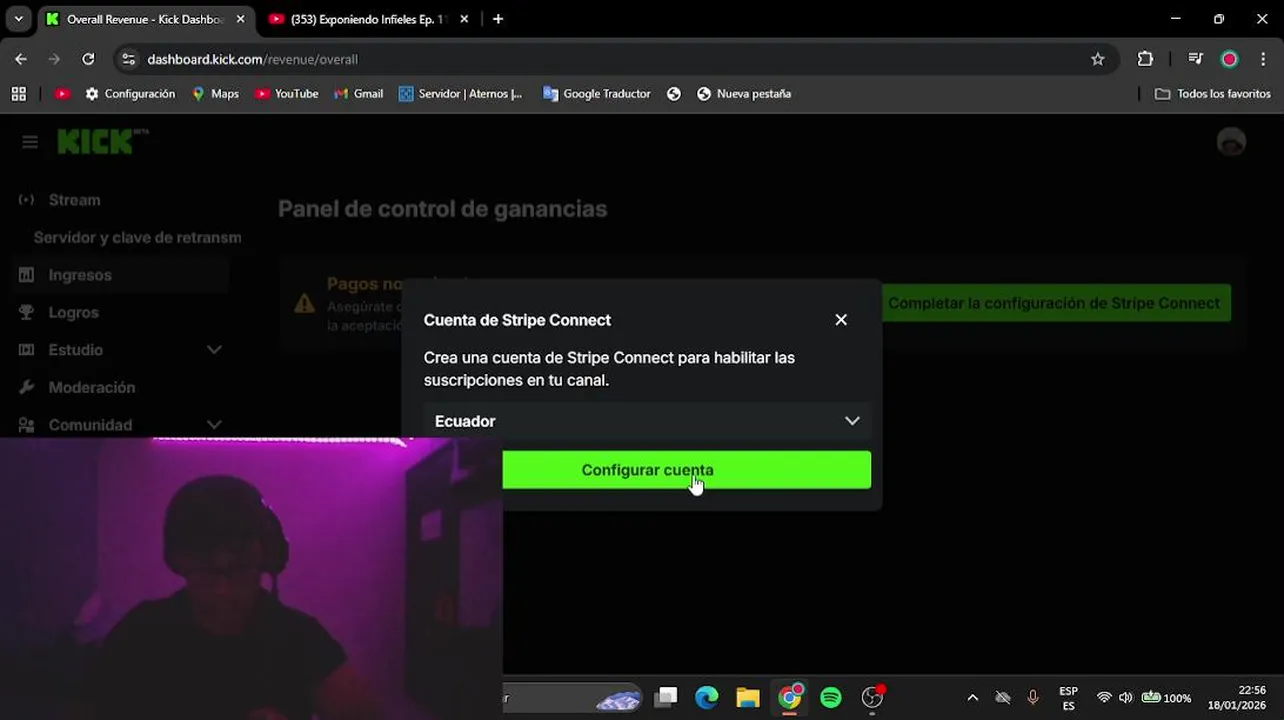Bookmark this page with the star
This screenshot has width=1284, height=720.
(1097, 59)
